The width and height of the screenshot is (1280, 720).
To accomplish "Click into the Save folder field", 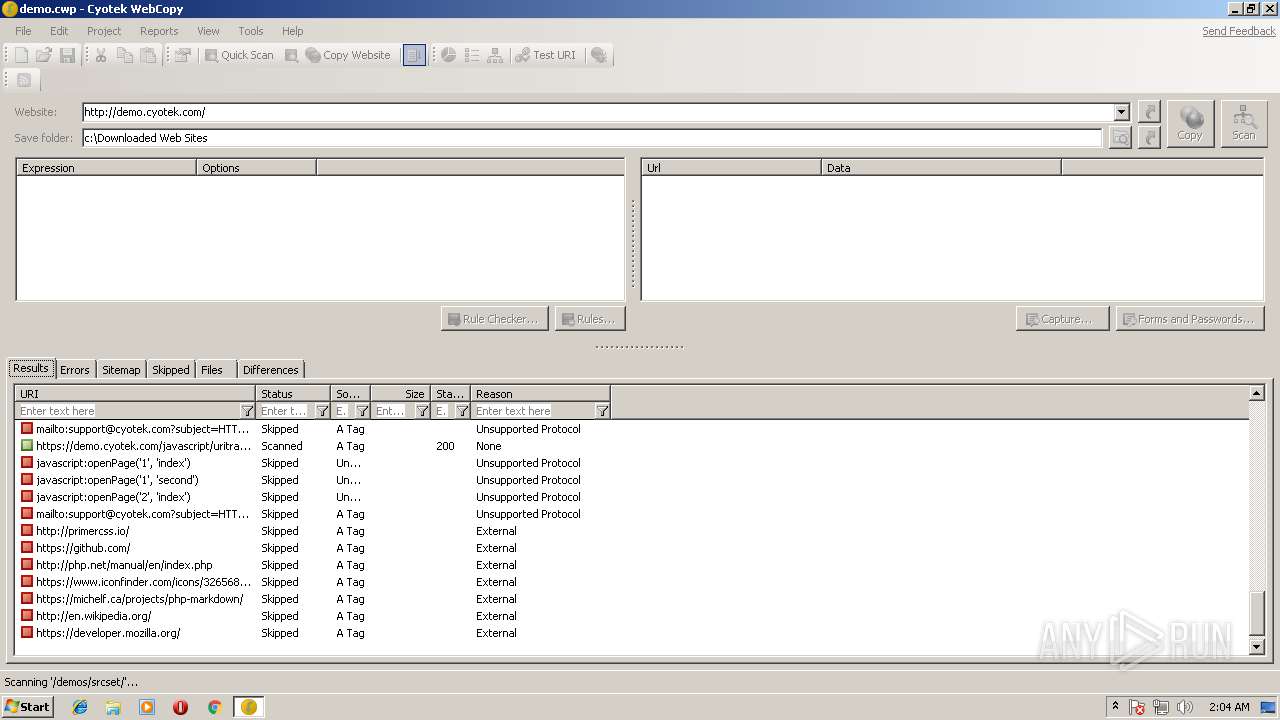I will [x=592, y=138].
